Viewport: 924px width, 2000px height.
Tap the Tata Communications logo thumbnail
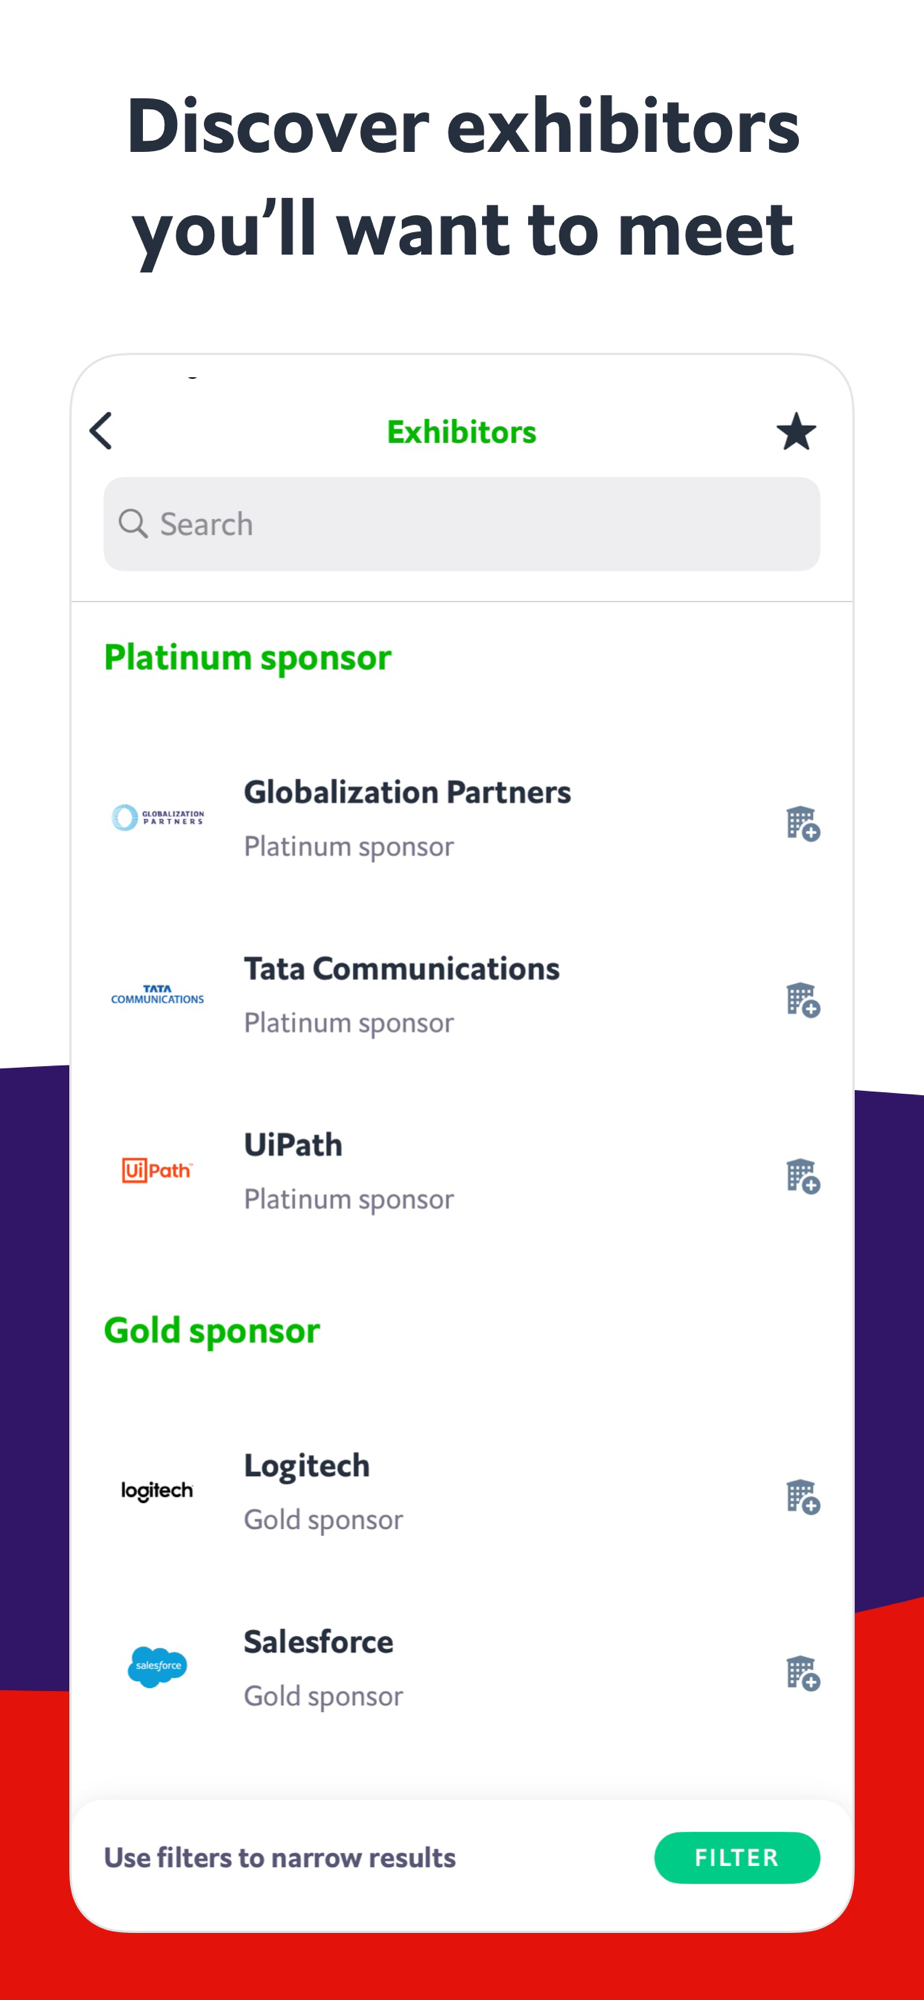pos(158,994)
